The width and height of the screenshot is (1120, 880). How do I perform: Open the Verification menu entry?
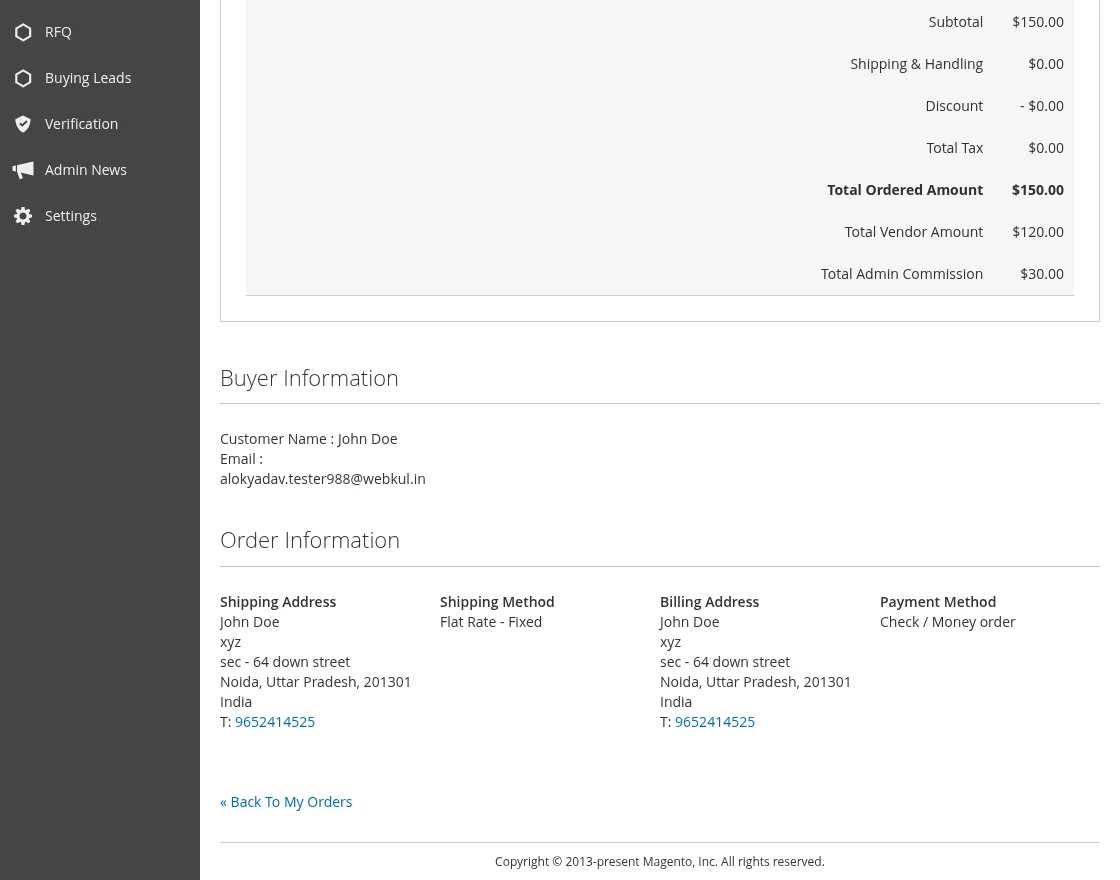click(x=81, y=124)
